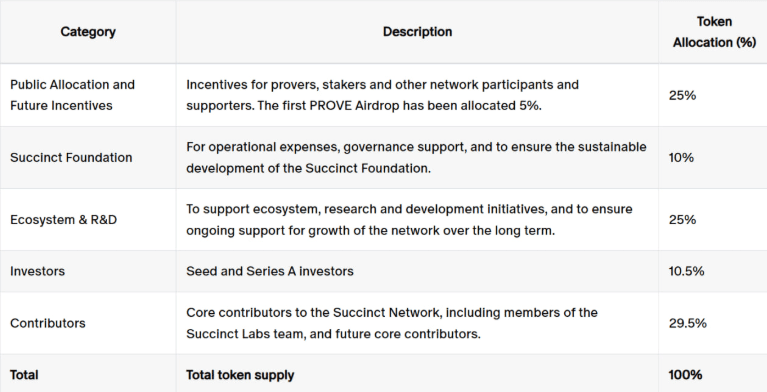This screenshot has height=392, width=767.
Task: Click the Total token supply cell
Action: pos(240,375)
